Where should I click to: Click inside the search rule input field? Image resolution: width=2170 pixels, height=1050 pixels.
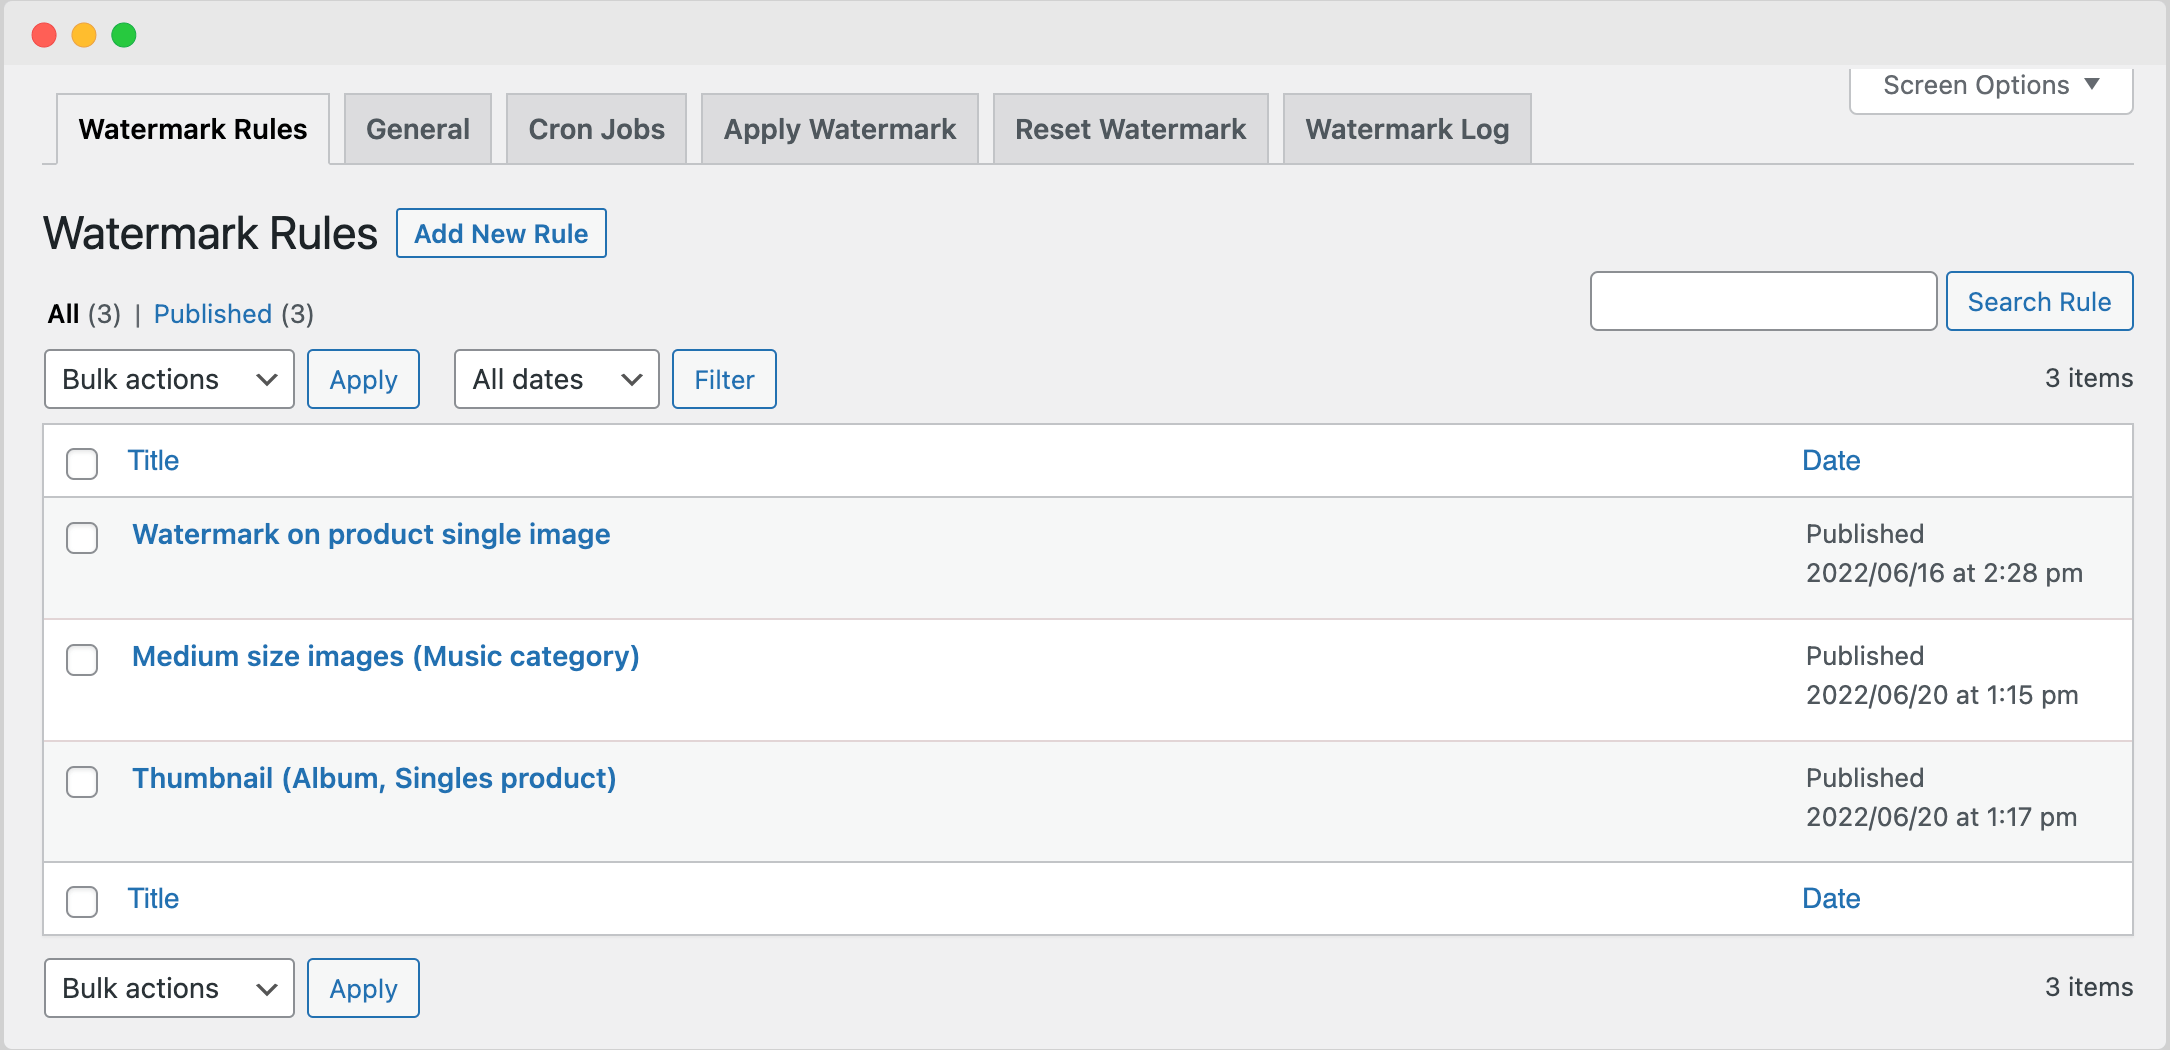click(1762, 301)
